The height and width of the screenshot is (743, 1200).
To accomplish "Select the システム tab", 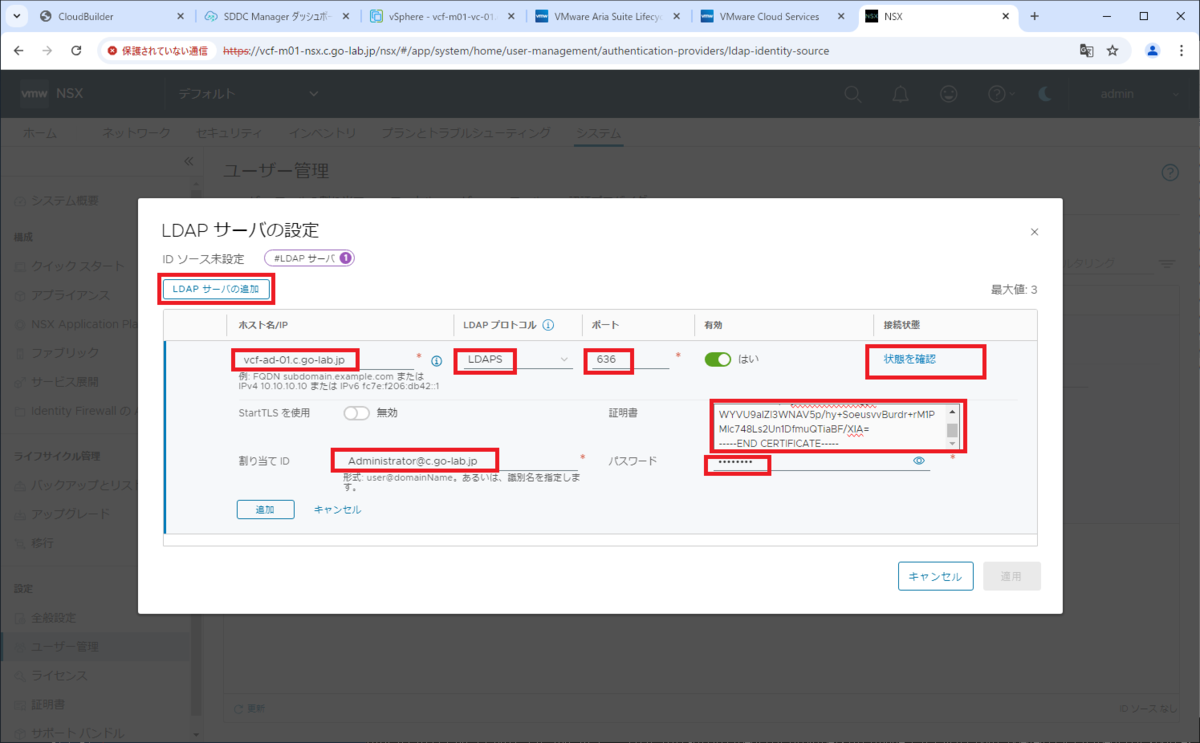I will tap(598, 133).
